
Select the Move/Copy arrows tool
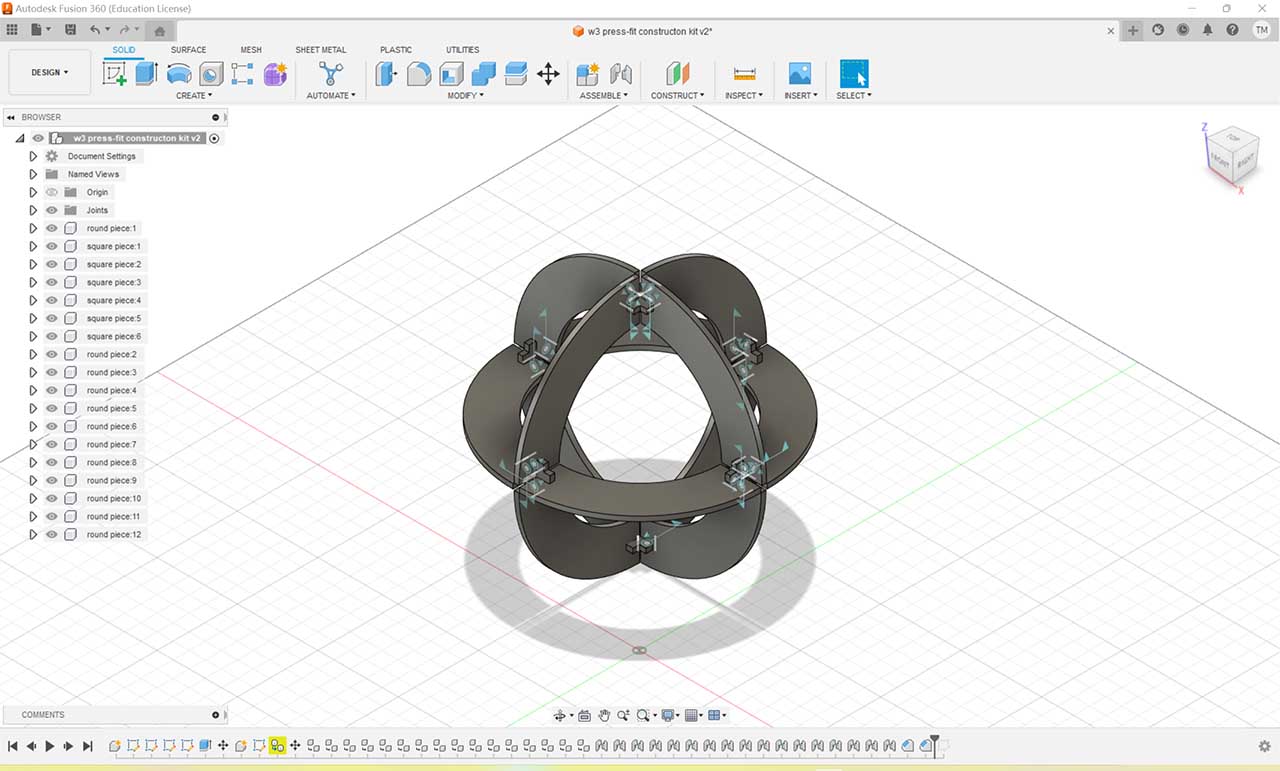[x=548, y=74]
